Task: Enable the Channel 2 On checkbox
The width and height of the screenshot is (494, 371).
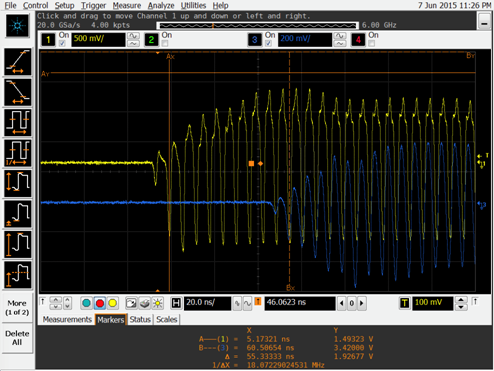Action: click(165, 43)
